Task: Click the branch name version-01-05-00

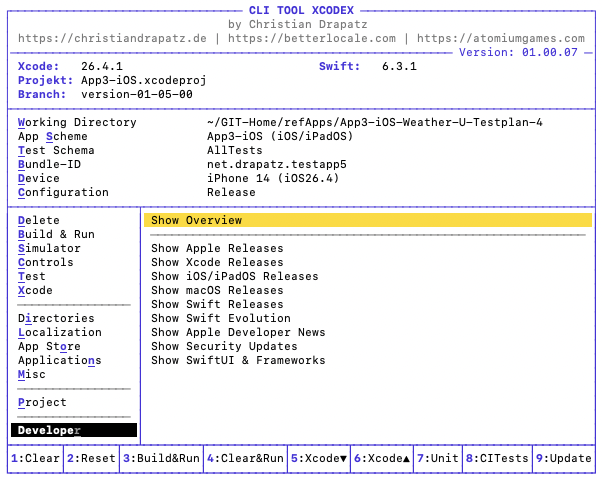Action: [x=137, y=94]
